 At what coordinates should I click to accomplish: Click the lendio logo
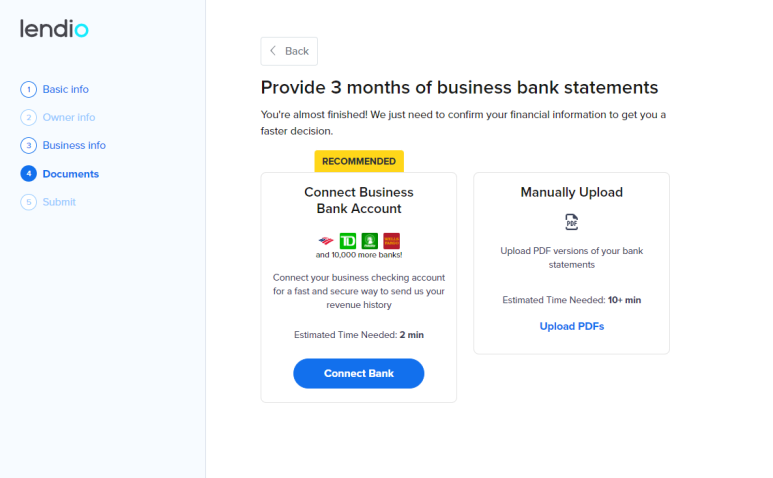pyautogui.click(x=54, y=29)
